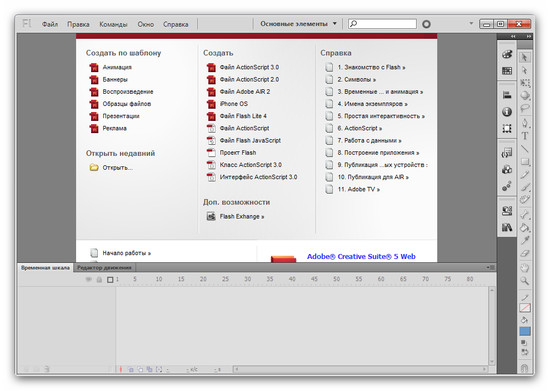Create a new Файл Adobe AIR 2
Screen dimensions: 550x391
(239, 92)
